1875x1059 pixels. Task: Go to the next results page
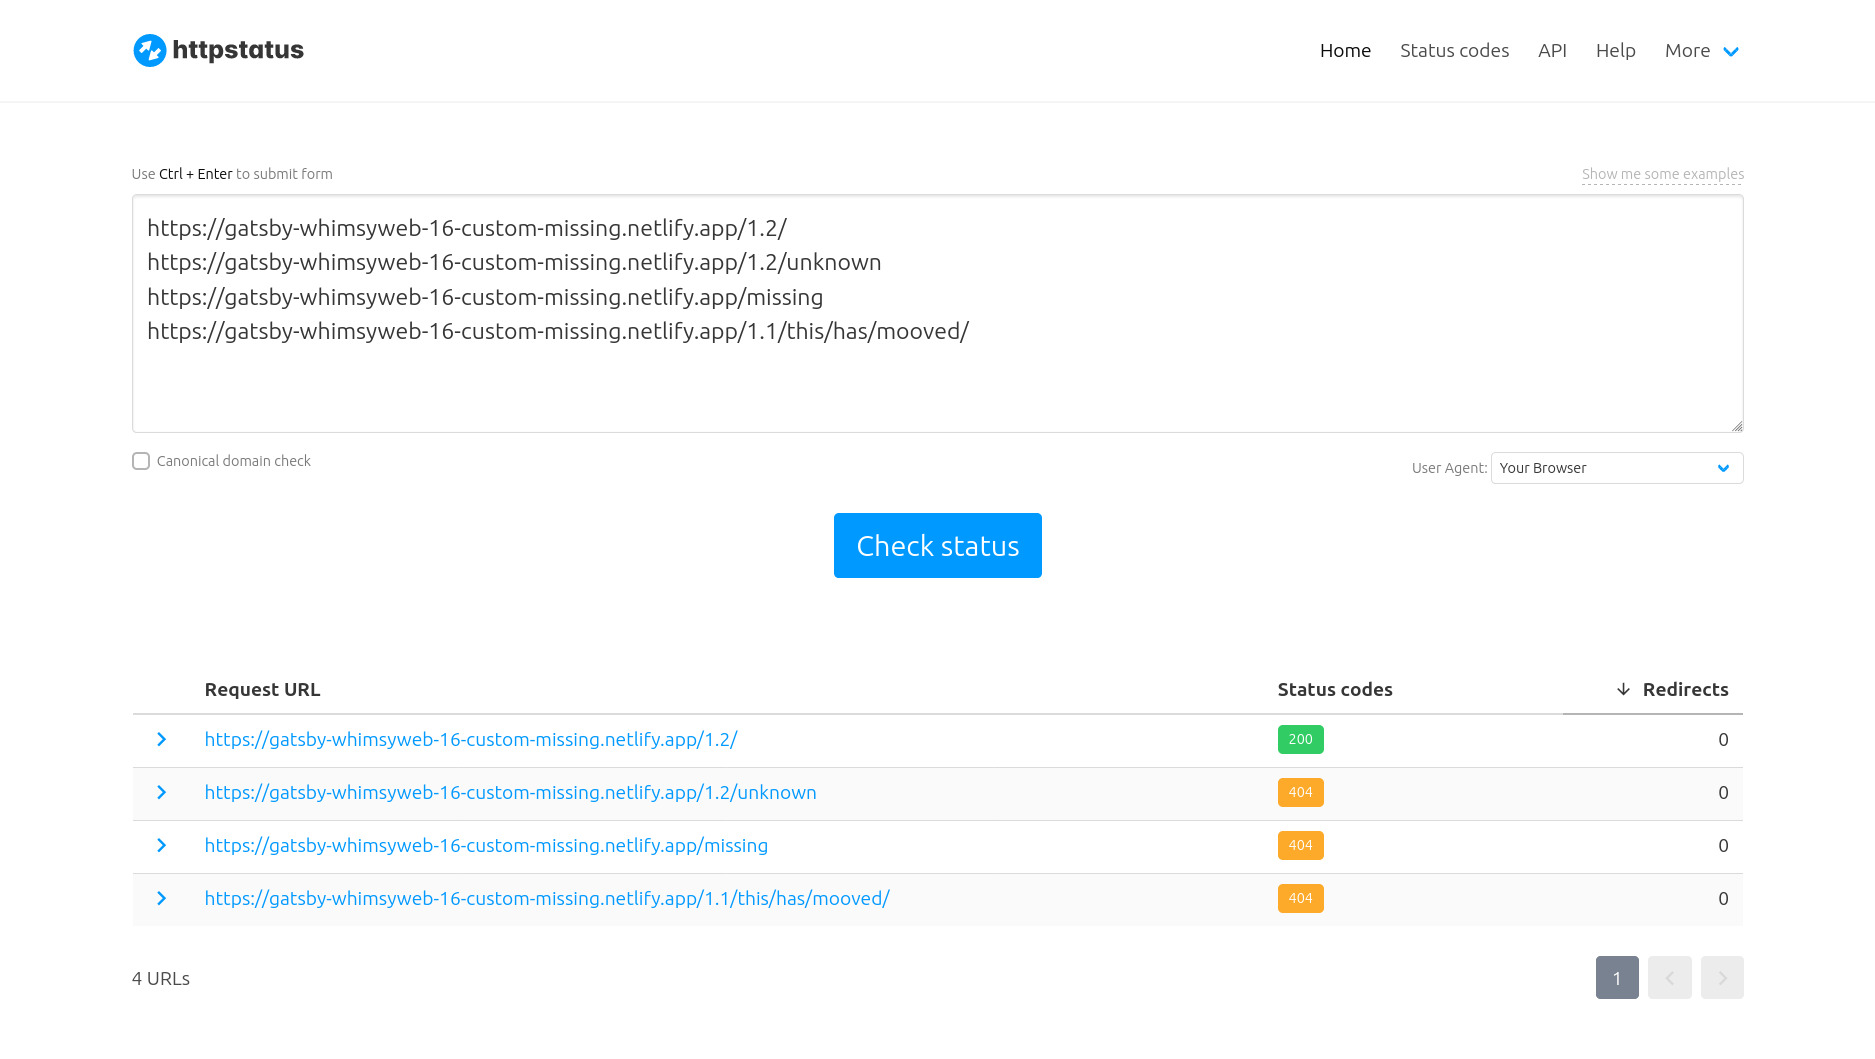(1722, 978)
